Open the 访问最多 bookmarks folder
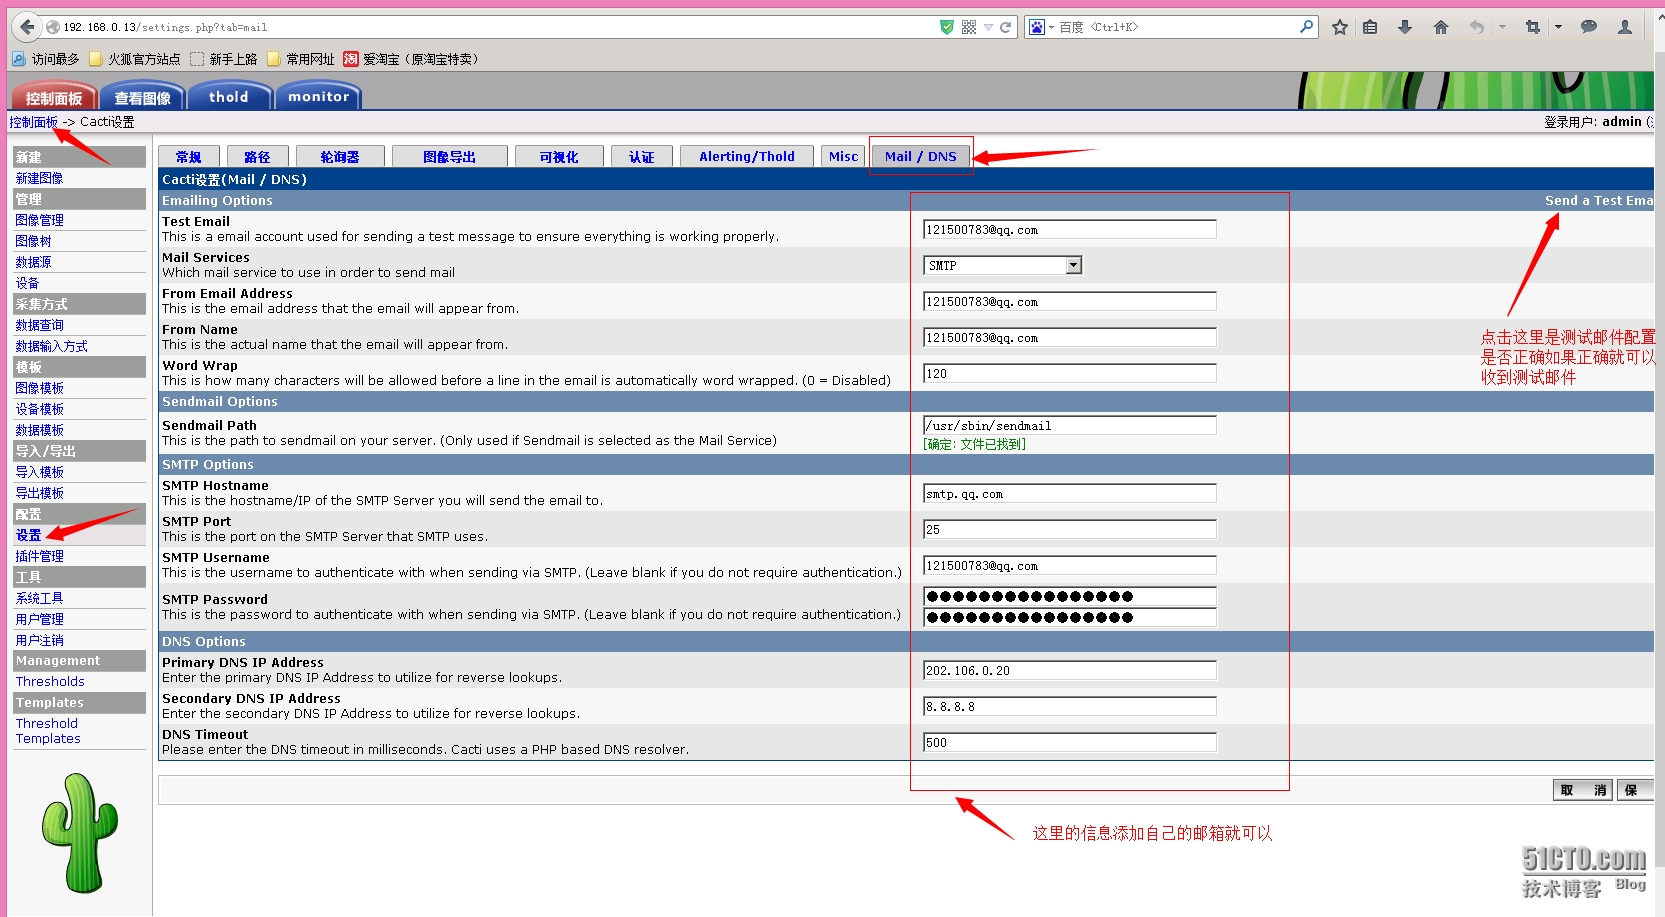Viewport: 1665px width, 917px height. point(46,59)
